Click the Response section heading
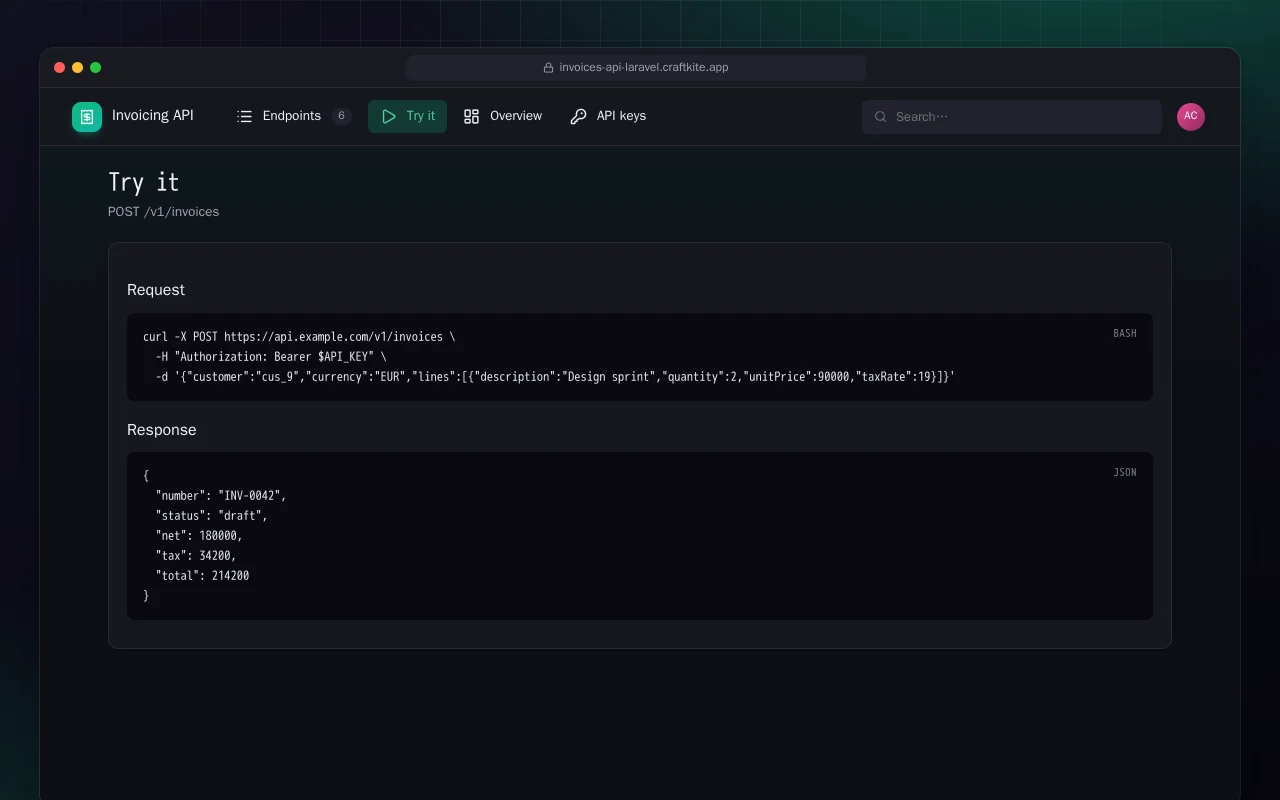 pos(162,430)
